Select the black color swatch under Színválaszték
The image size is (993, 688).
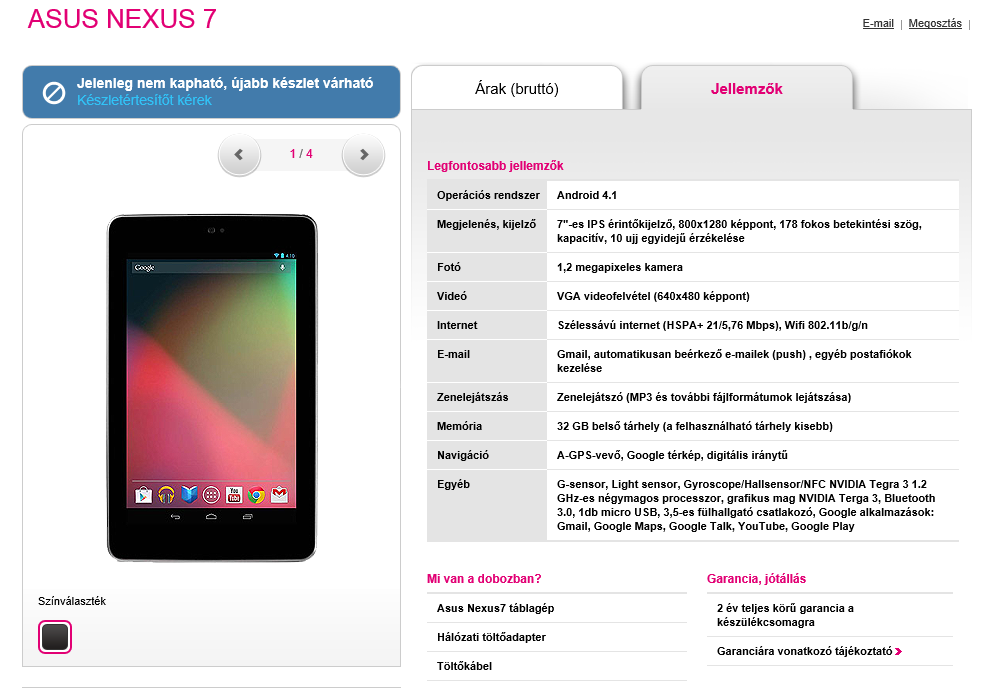click(55, 637)
